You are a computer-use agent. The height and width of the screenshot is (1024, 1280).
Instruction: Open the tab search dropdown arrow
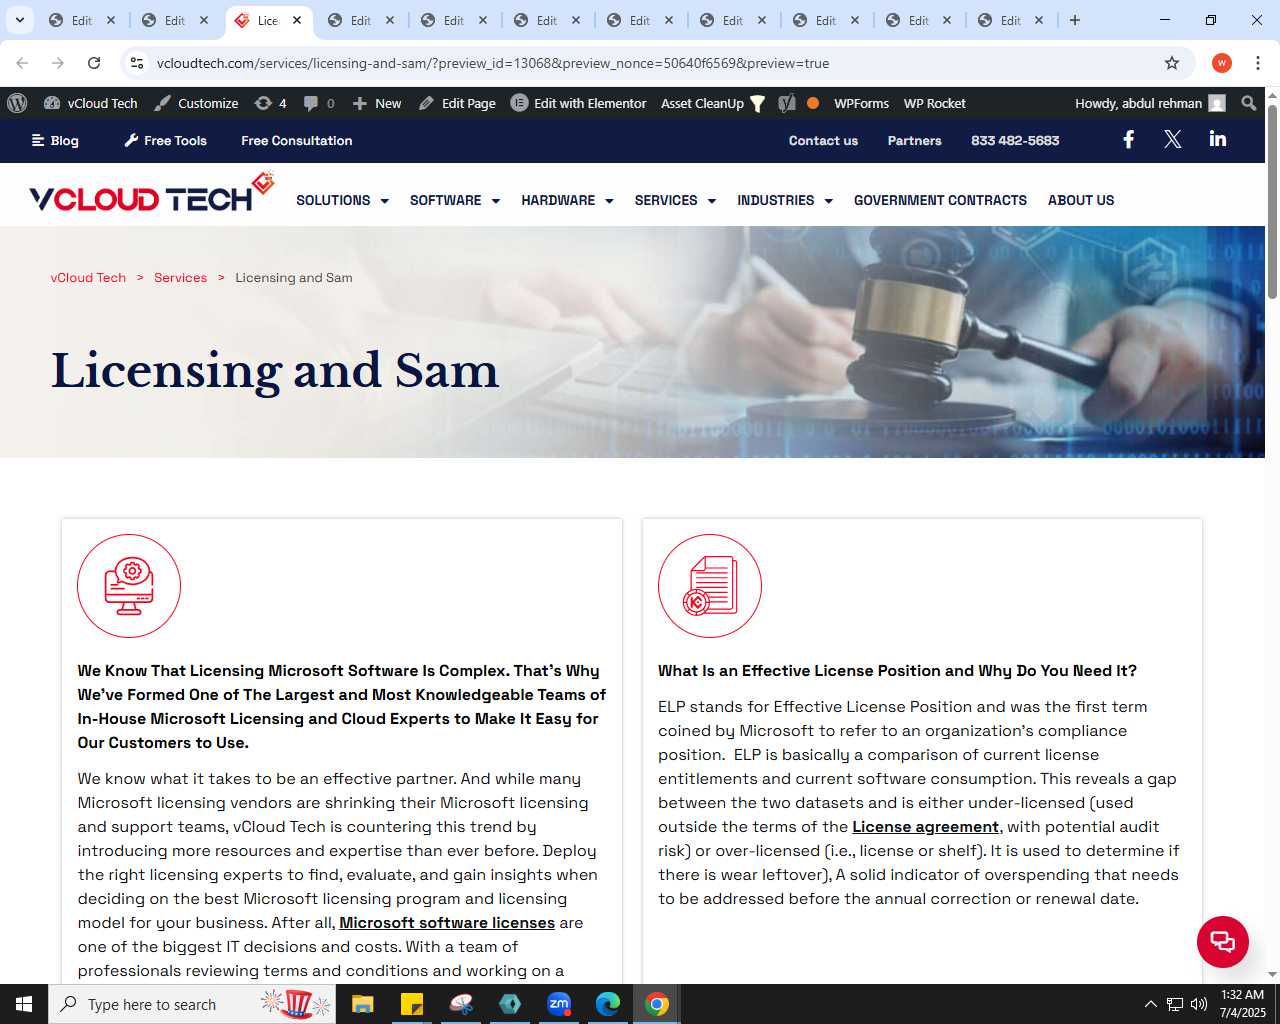point(19,20)
